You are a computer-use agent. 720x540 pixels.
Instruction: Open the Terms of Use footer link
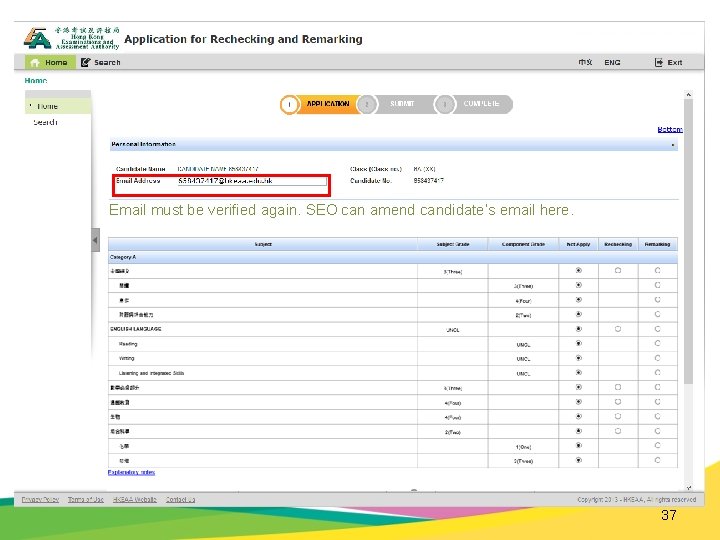(85, 500)
